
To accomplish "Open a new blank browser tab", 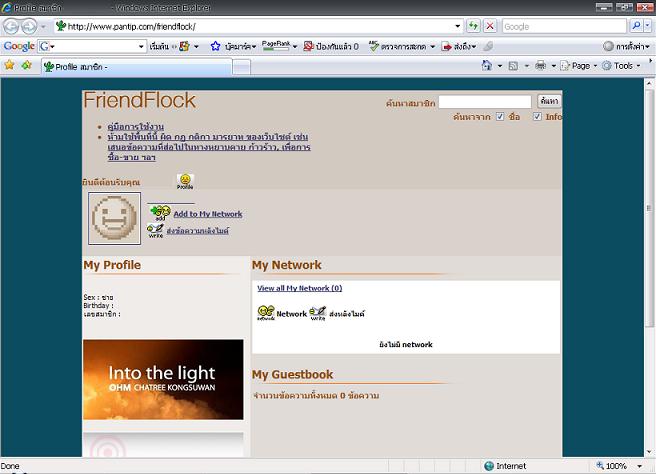I will [241, 67].
